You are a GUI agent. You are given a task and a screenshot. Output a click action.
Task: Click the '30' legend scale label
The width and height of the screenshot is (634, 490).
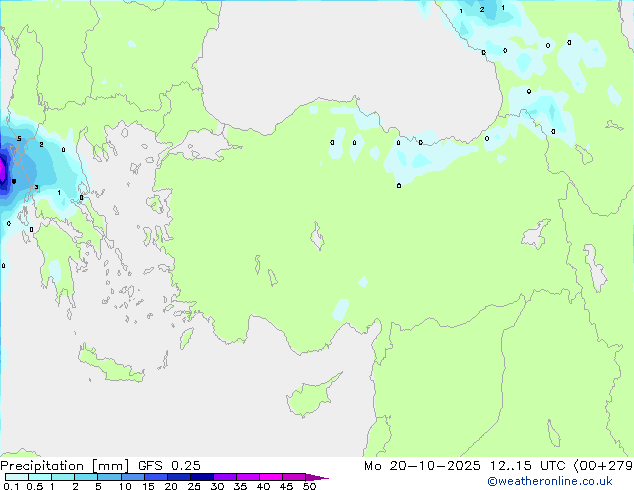(x=217, y=486)
